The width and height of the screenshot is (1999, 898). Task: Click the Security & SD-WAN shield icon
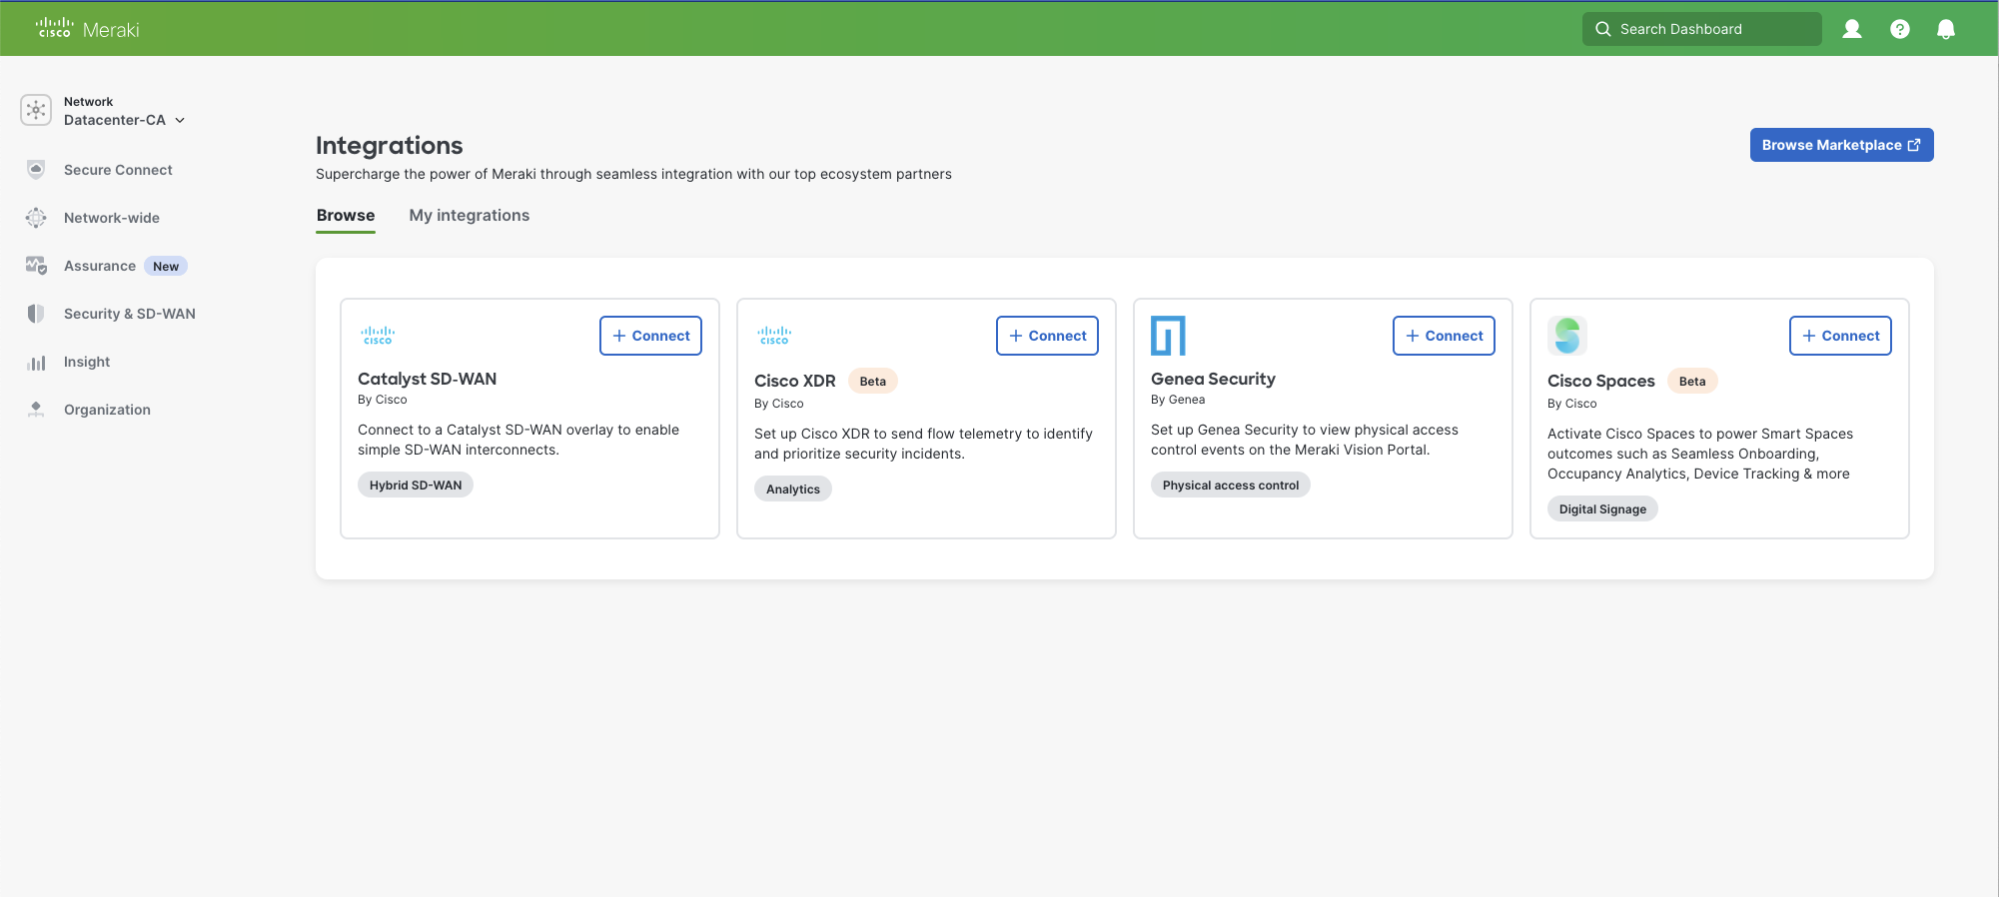[x=36, y=314]
